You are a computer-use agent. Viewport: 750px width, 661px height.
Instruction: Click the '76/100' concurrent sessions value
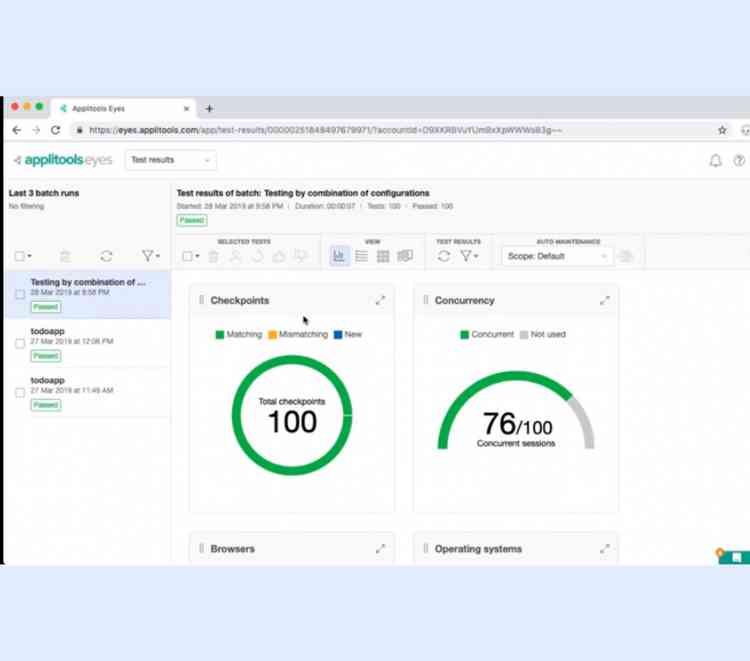(x=517, y=424)
